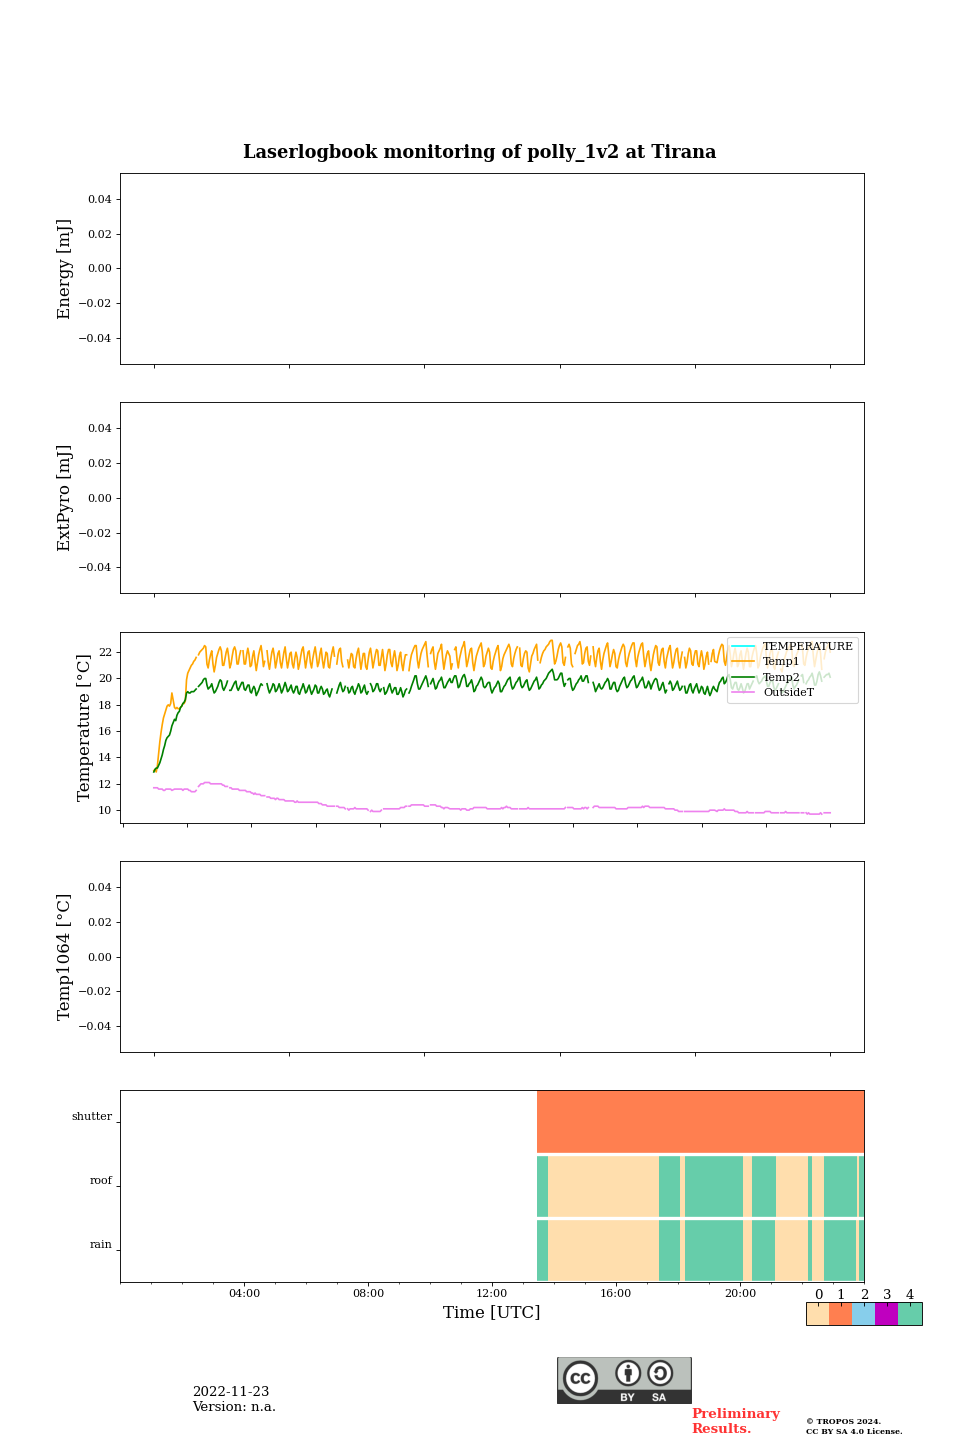Click the orange shutter status bar
The image size is (960, 1440).
(x=700, y=1122)
